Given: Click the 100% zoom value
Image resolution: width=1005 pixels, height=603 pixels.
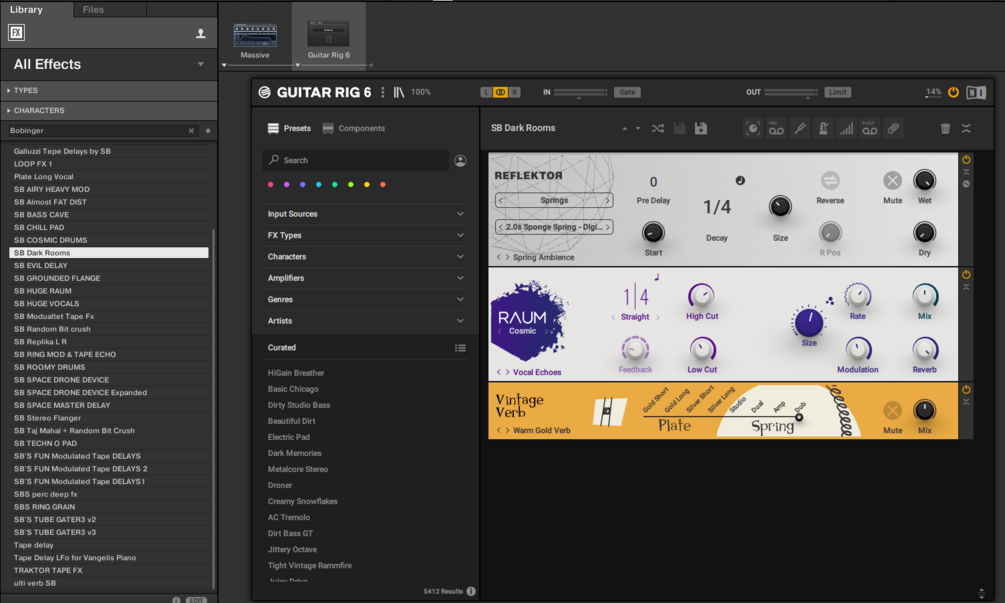Looking at the screenshot, I should 420,92.
